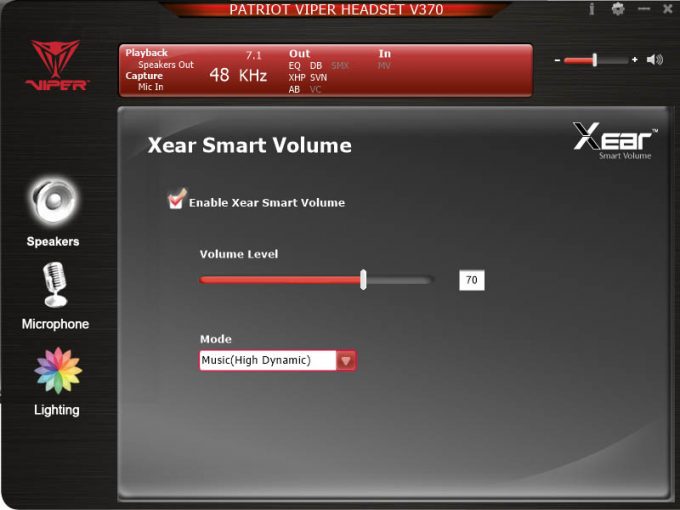Screen dimensions: 680x510
Task: Click the Xear Smart Volume logo
Action: point(615,141)
